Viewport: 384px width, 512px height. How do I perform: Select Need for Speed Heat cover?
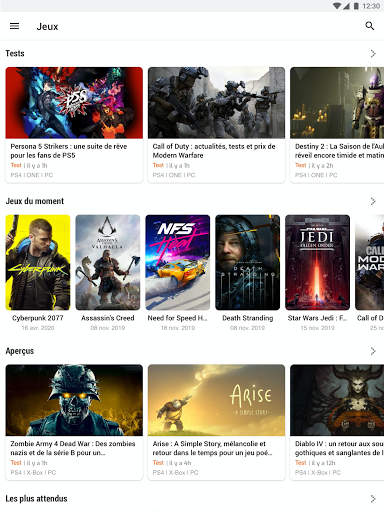tap(178, 262)
